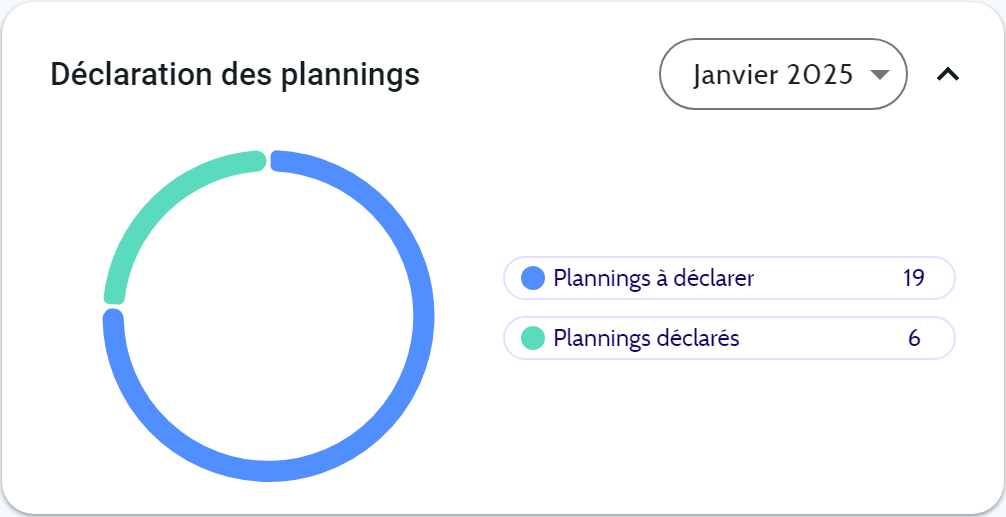Screen dimensions: 1006x517
Task: Click the empty center of the donut chart
Action: tap(269, 316)
